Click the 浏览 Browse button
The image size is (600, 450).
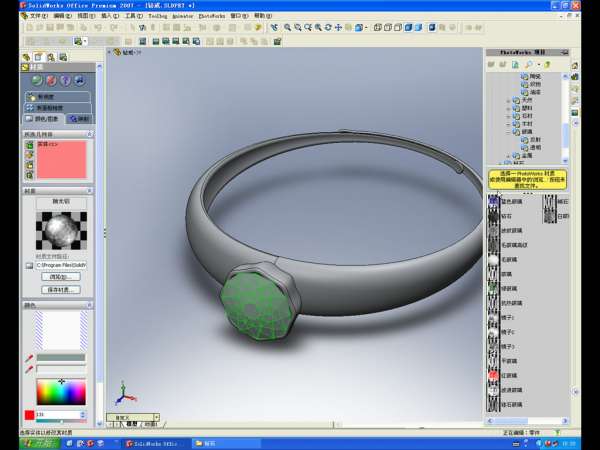58,277
